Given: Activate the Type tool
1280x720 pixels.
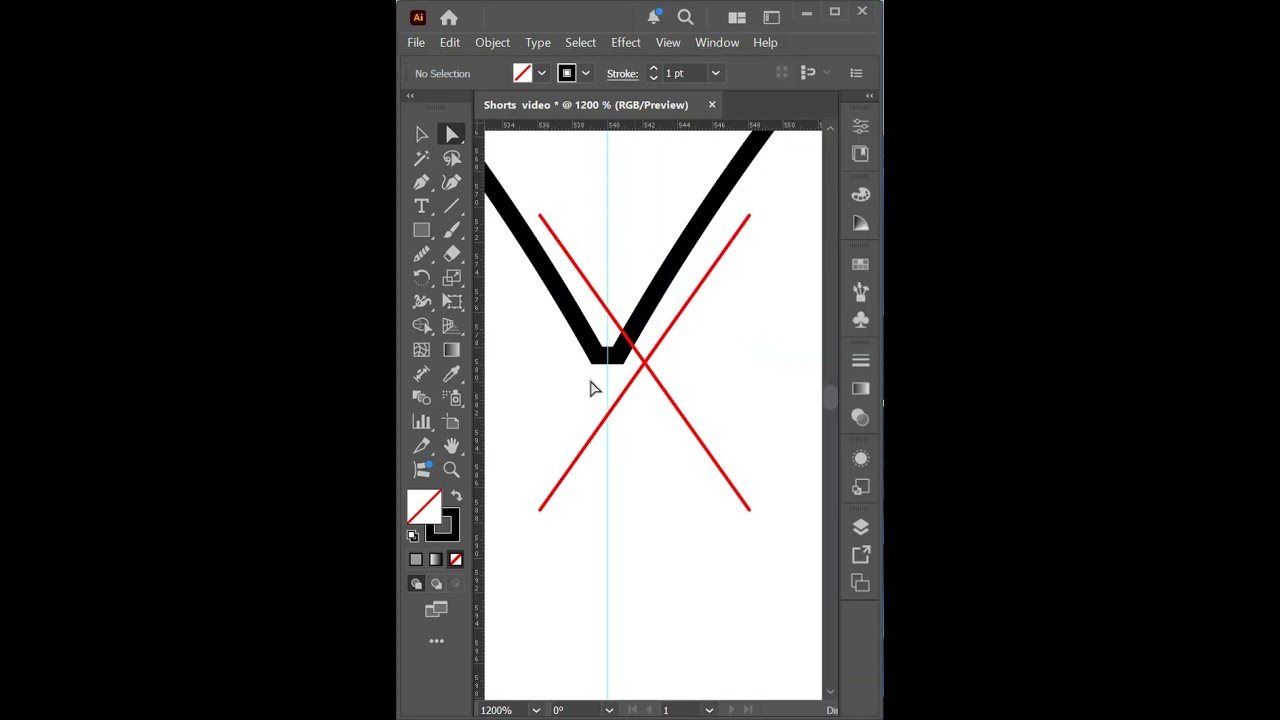Looking at the screenshot, I should pyautogui.click(x=422, y=206).
